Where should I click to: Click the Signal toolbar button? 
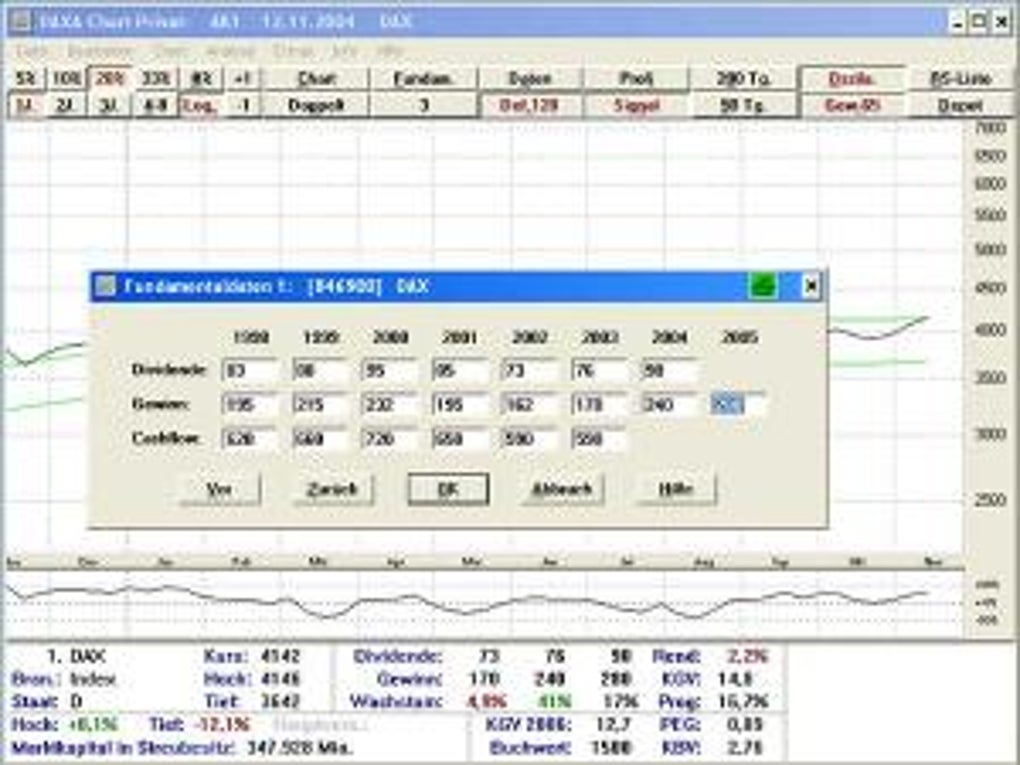636,105
